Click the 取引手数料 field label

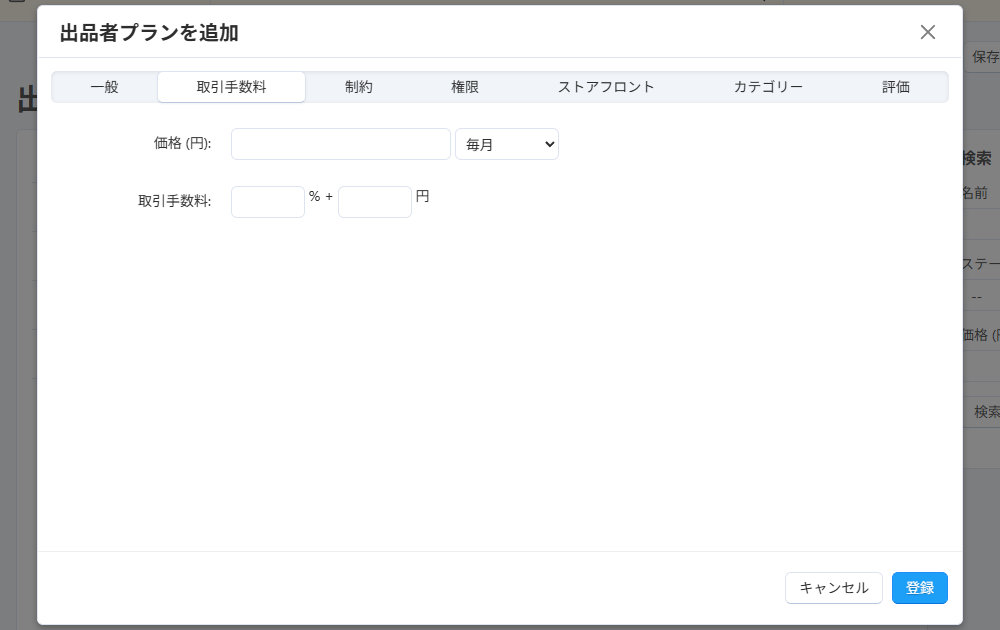click(174, 201)
